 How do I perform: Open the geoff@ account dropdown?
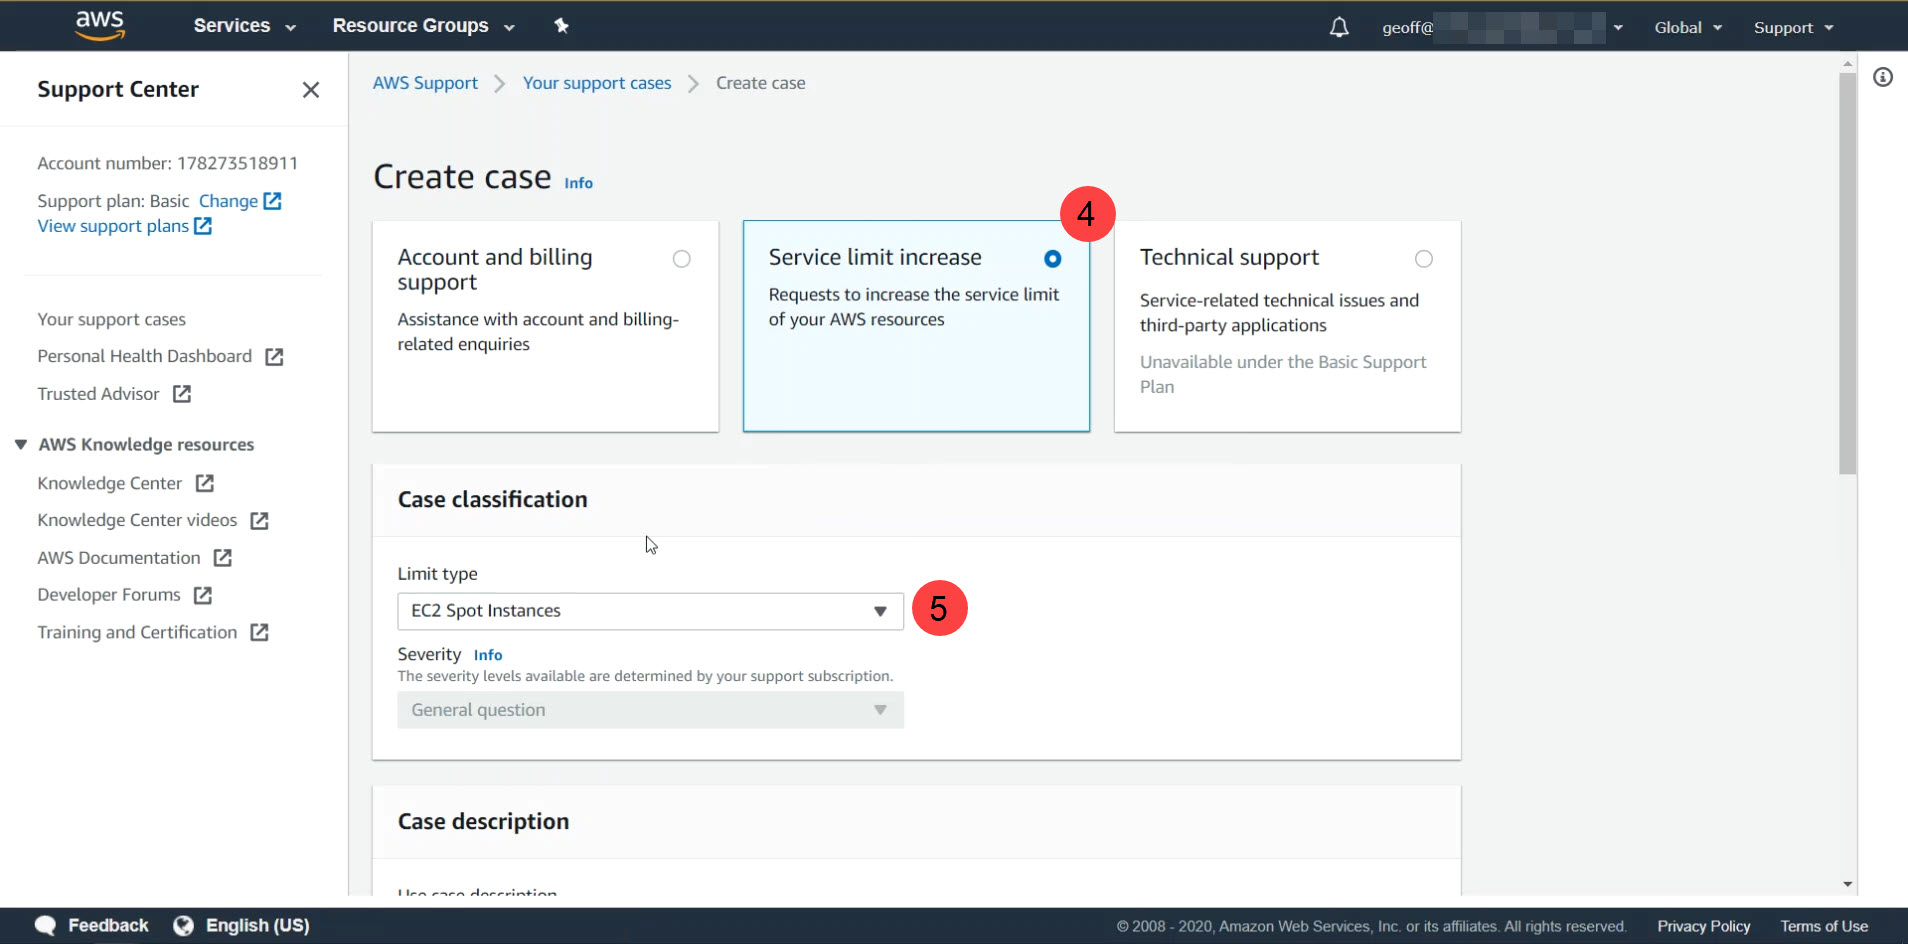tap(1502, 27)
